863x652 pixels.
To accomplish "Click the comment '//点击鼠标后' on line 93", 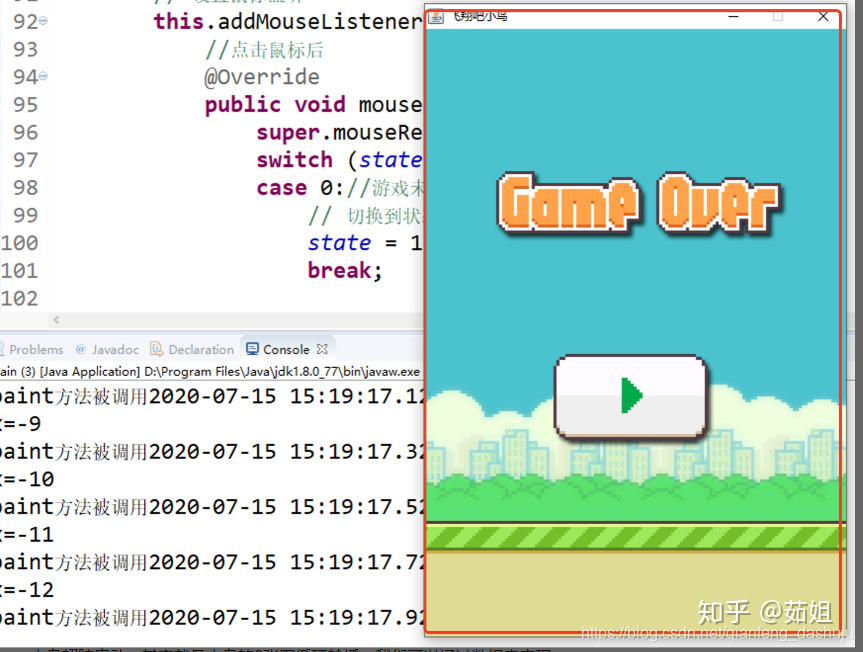I will pyautogui.click(x=264, y=50).
